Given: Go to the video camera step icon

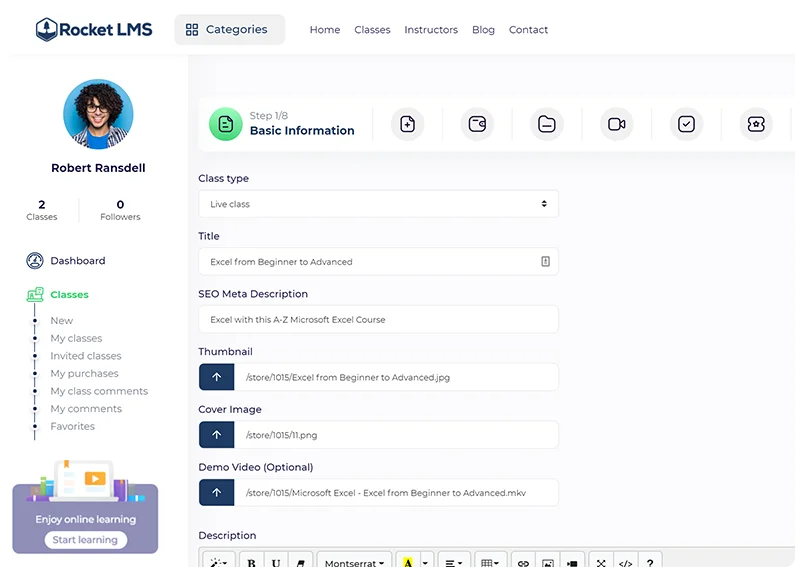Looking at the screenshot, I should 616,124.
